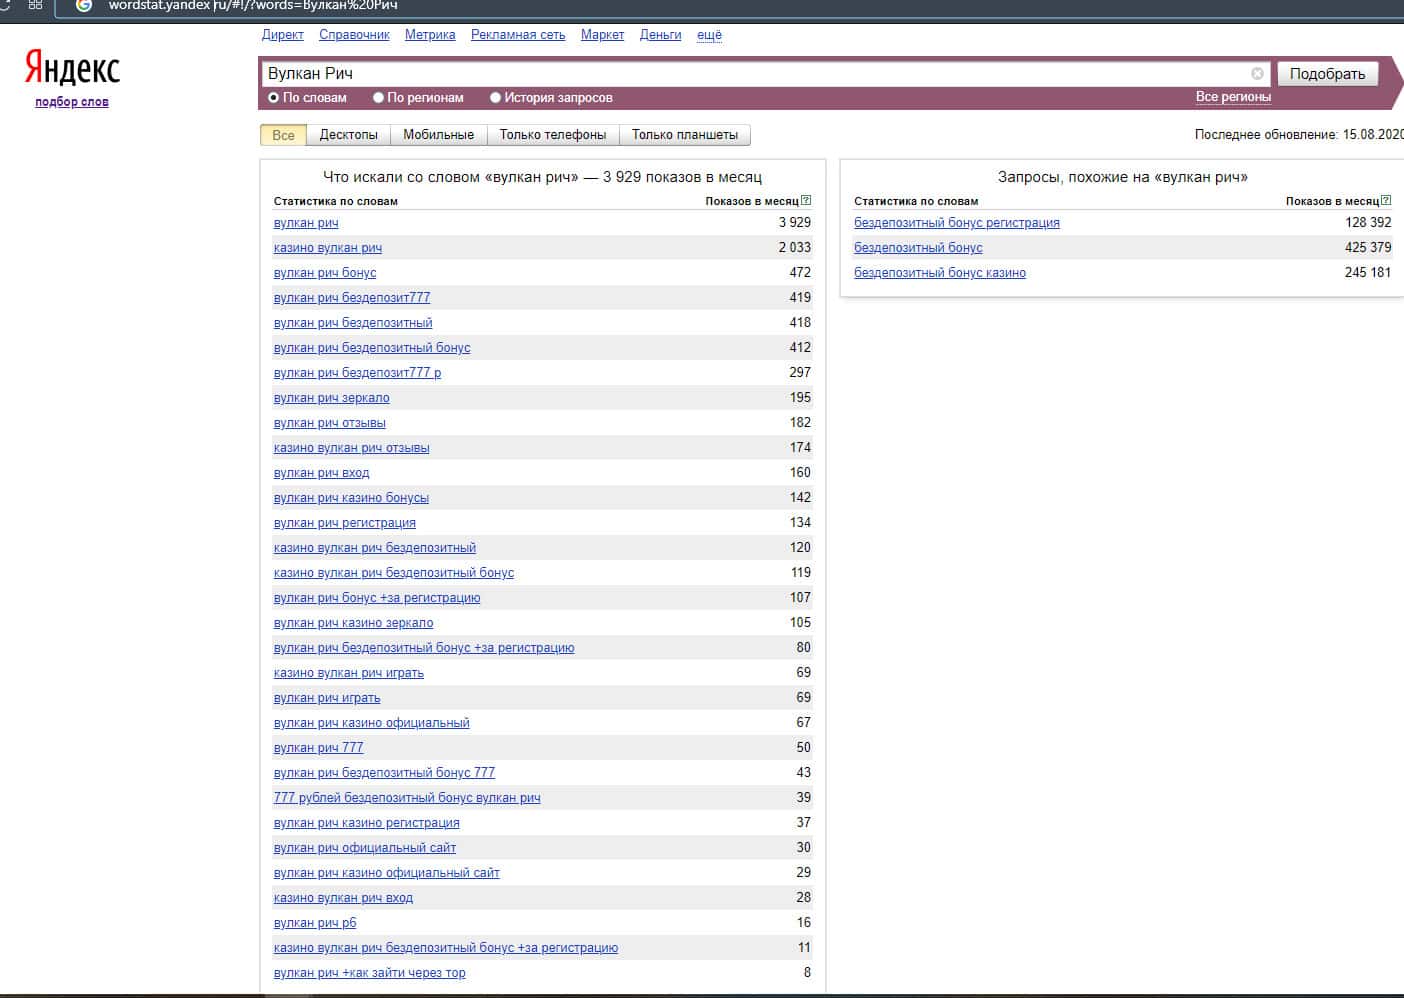Click the help icon in the left table header
1404x998 pixels.
coord(806,200)
